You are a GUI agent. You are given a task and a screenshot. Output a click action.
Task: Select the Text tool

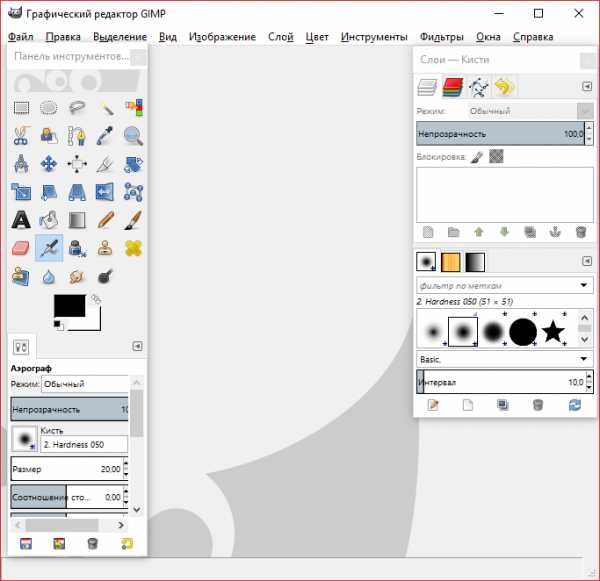click(x=21, y=220)
